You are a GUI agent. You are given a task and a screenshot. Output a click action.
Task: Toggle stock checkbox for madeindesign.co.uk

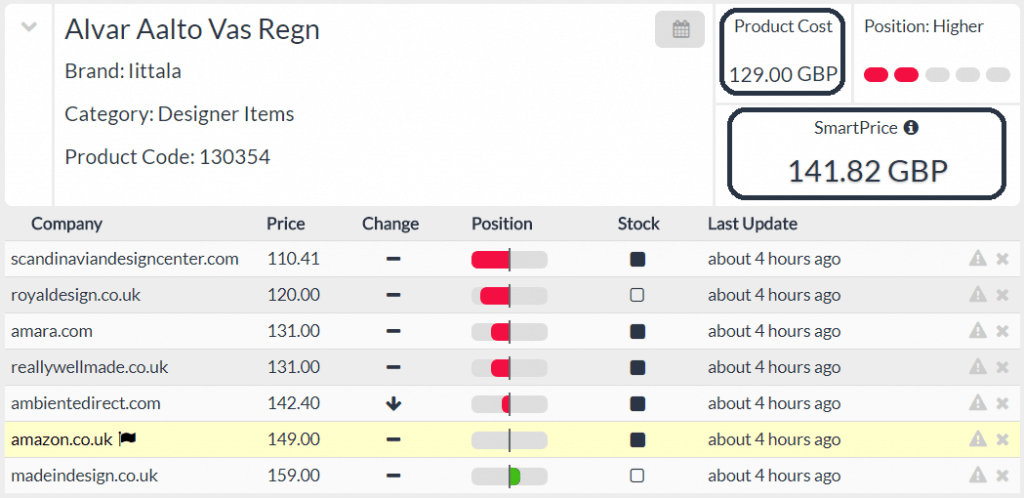coord(637,475)
